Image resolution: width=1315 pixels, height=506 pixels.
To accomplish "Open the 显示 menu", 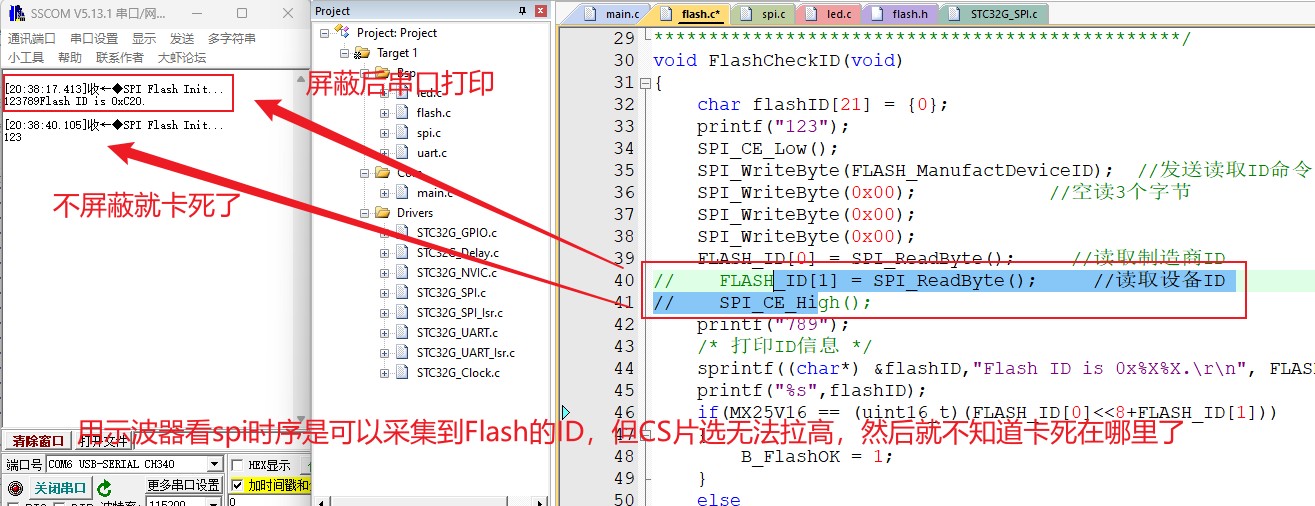I will [144, 39].
